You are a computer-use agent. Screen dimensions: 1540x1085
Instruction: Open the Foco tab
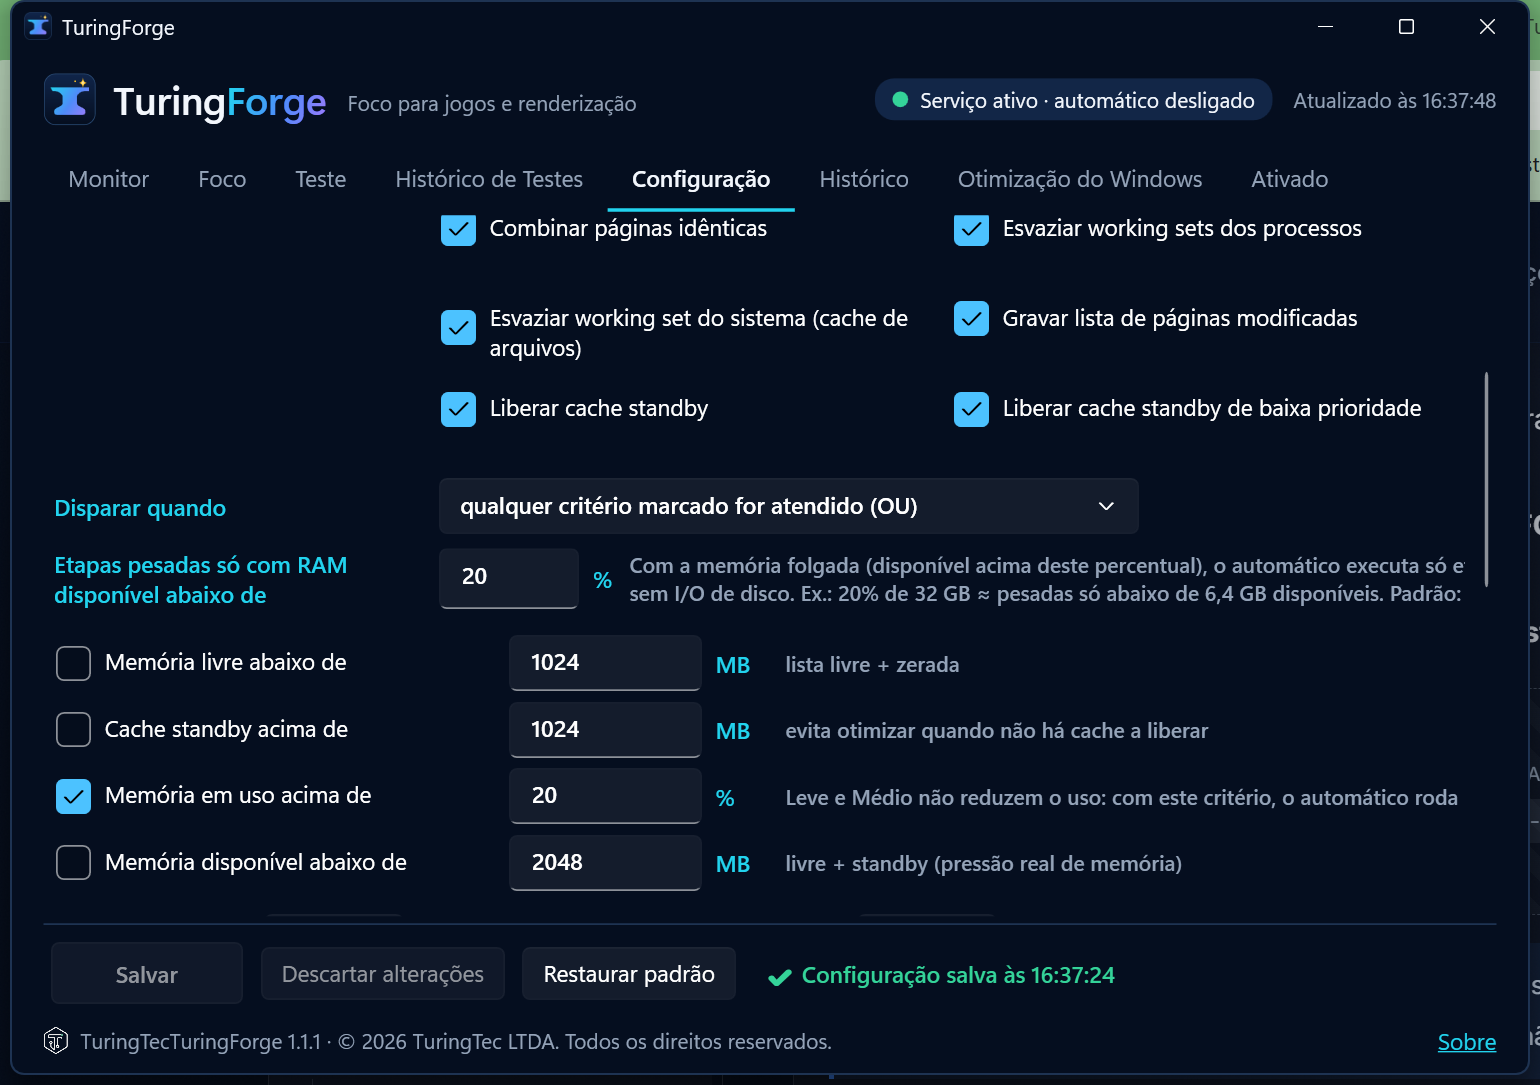[222, 179]
